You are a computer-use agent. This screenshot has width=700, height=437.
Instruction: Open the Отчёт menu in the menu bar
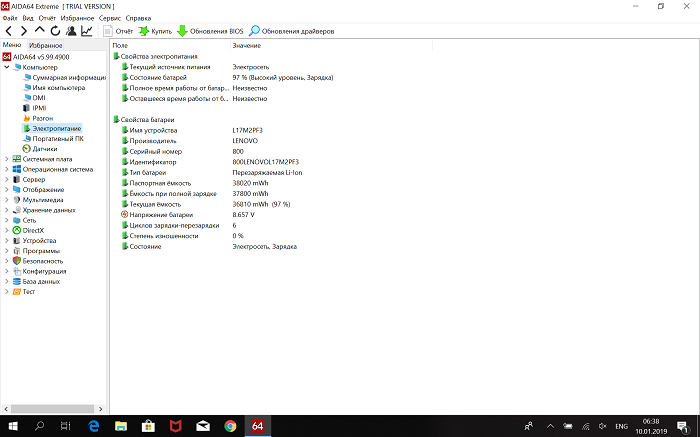[47, 18]
